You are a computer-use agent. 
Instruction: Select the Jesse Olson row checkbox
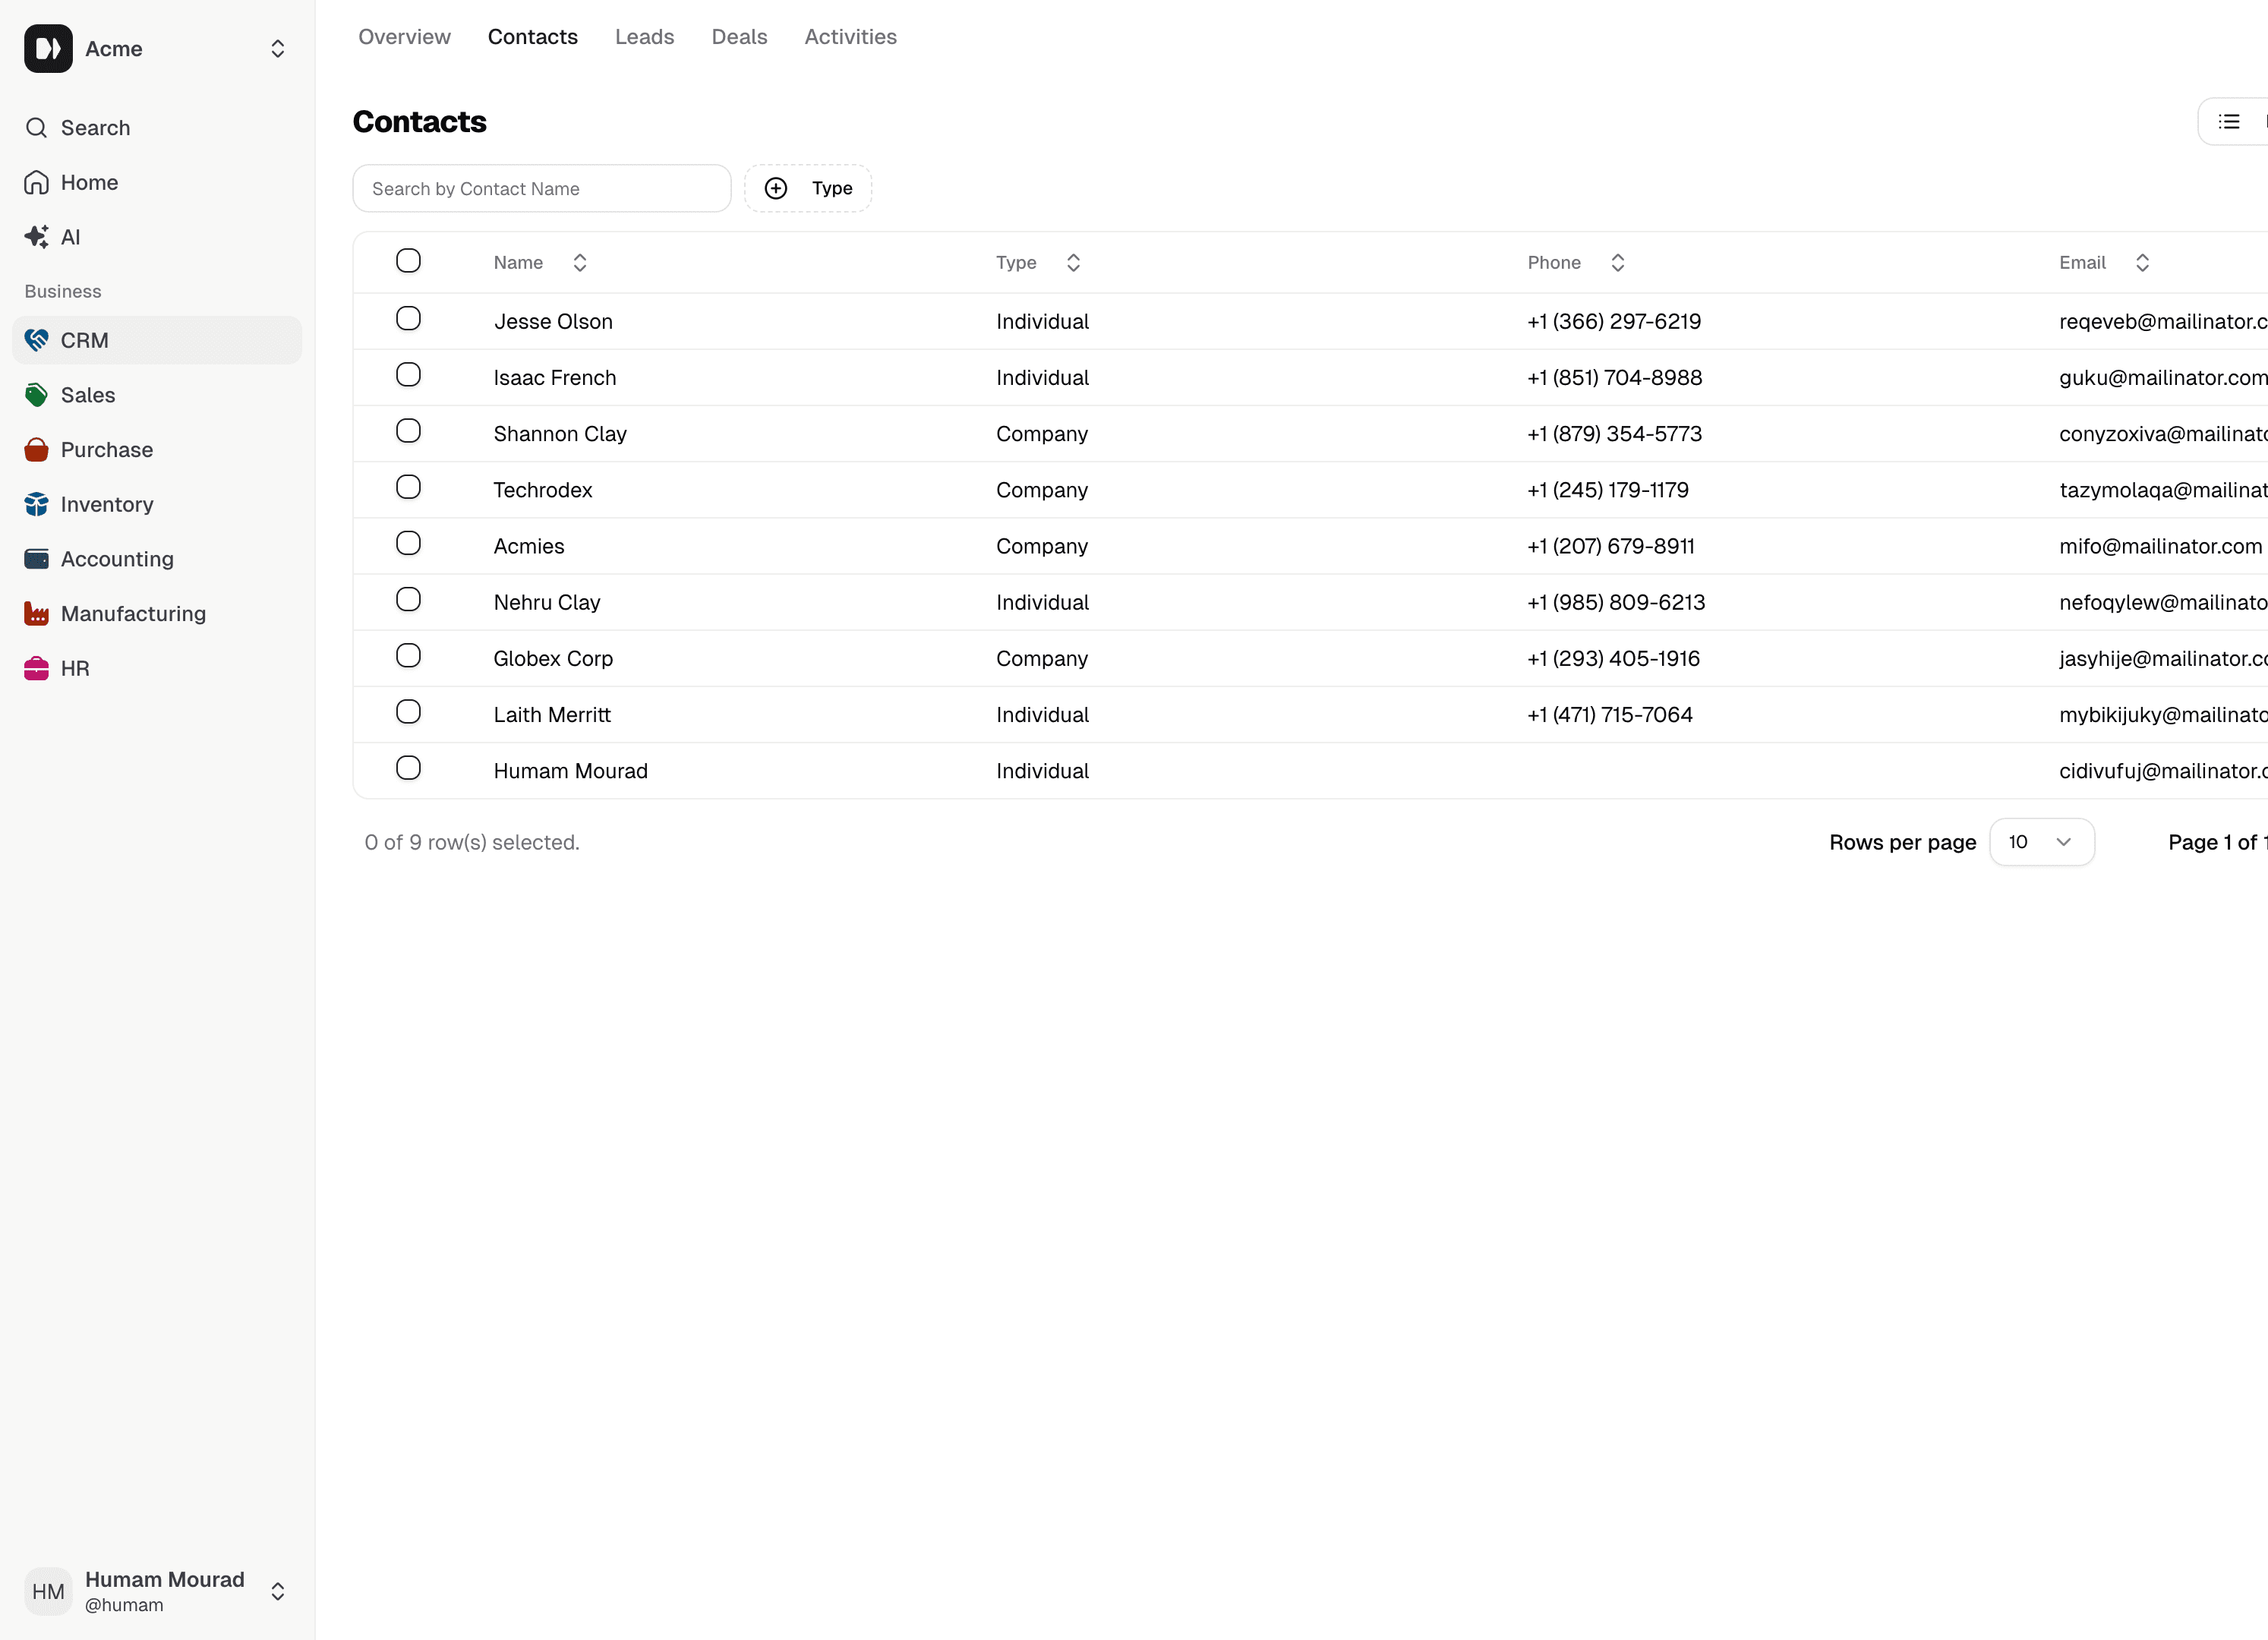click(408, 319)
